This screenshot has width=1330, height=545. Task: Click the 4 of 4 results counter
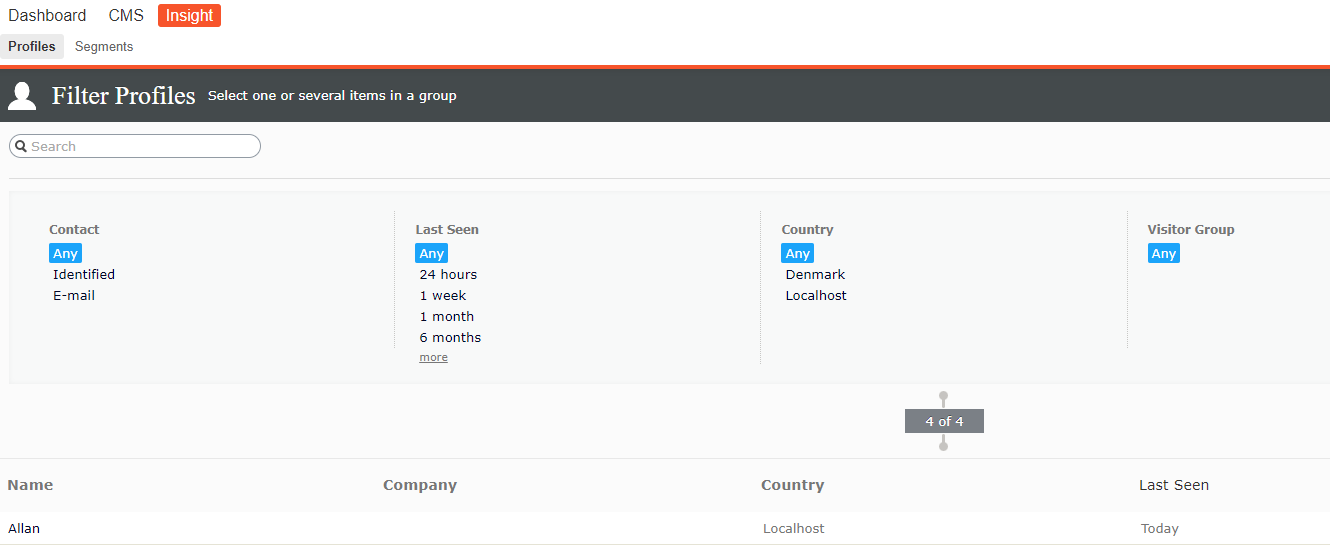tap(944, 421)
